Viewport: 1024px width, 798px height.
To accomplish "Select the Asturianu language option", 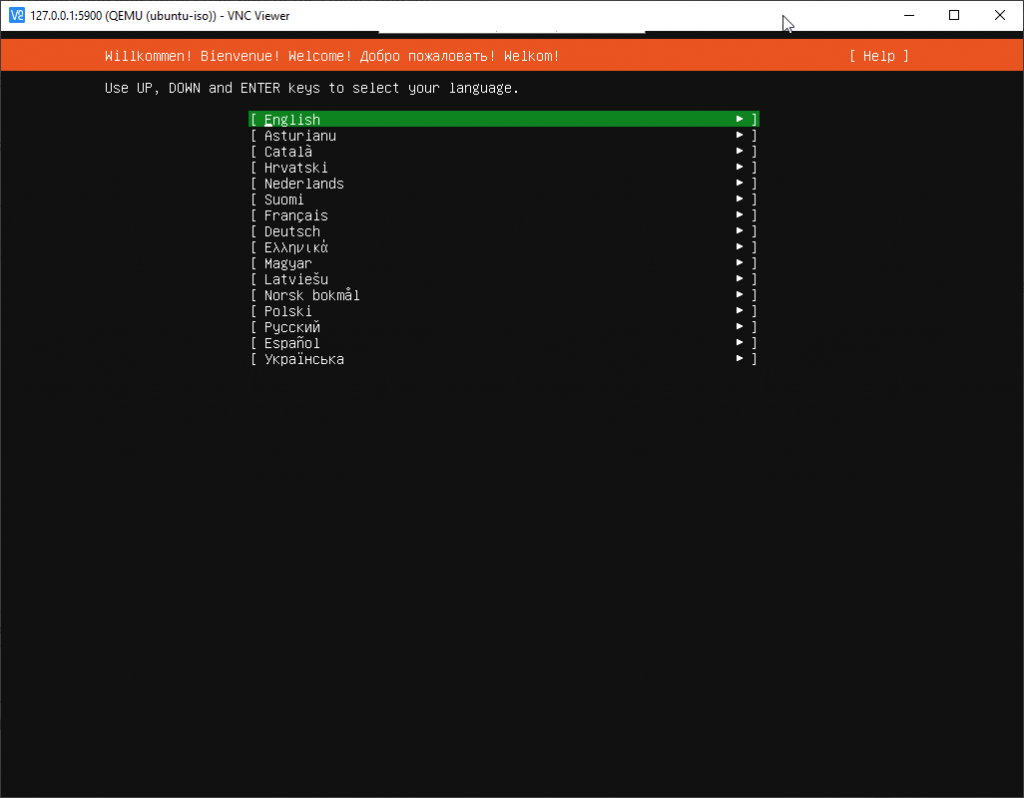I will 300,136.
